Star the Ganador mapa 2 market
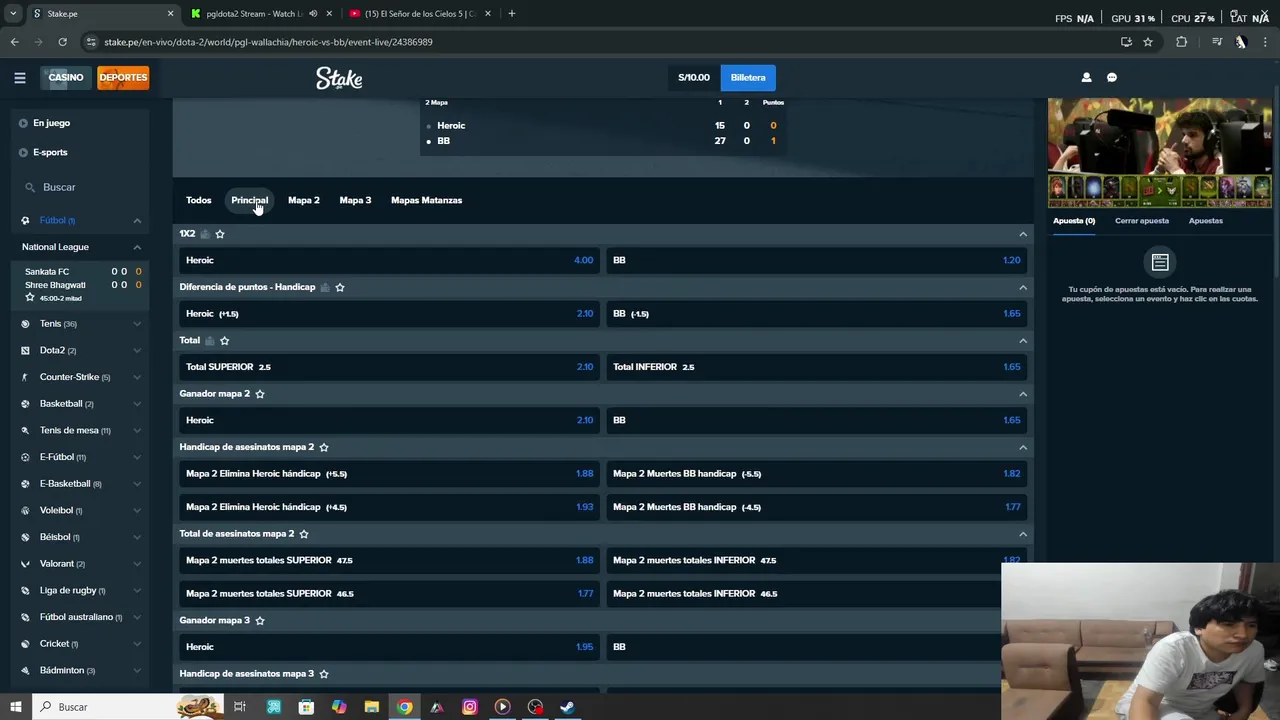Screen dimensions: 1280x720 tap(260, 394)
